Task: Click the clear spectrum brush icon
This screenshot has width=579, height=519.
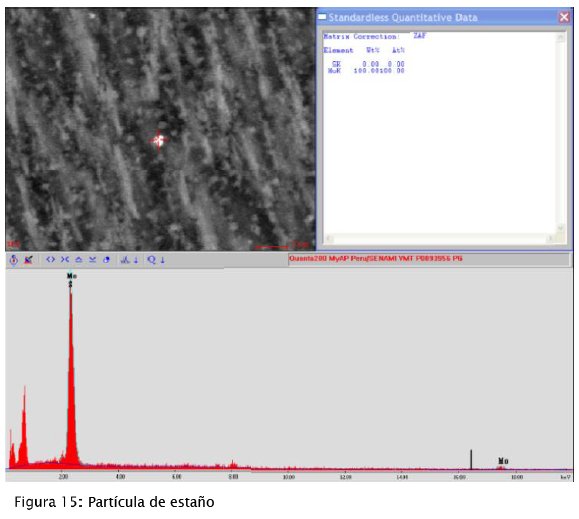Action: (28, 260)
